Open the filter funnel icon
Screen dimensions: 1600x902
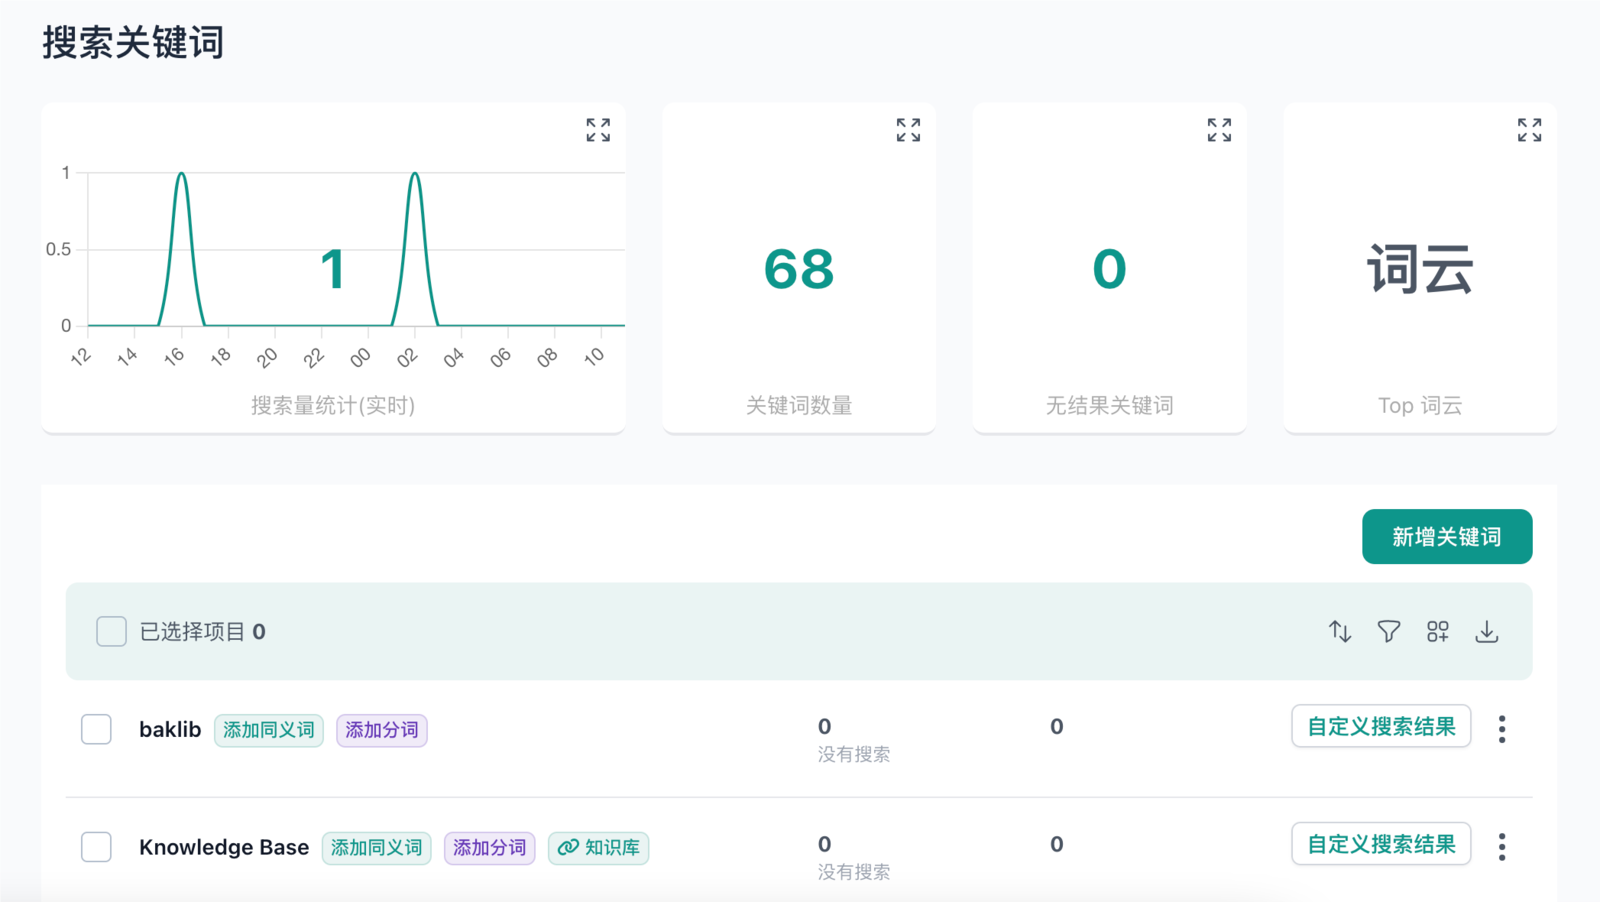[1389, 631]
